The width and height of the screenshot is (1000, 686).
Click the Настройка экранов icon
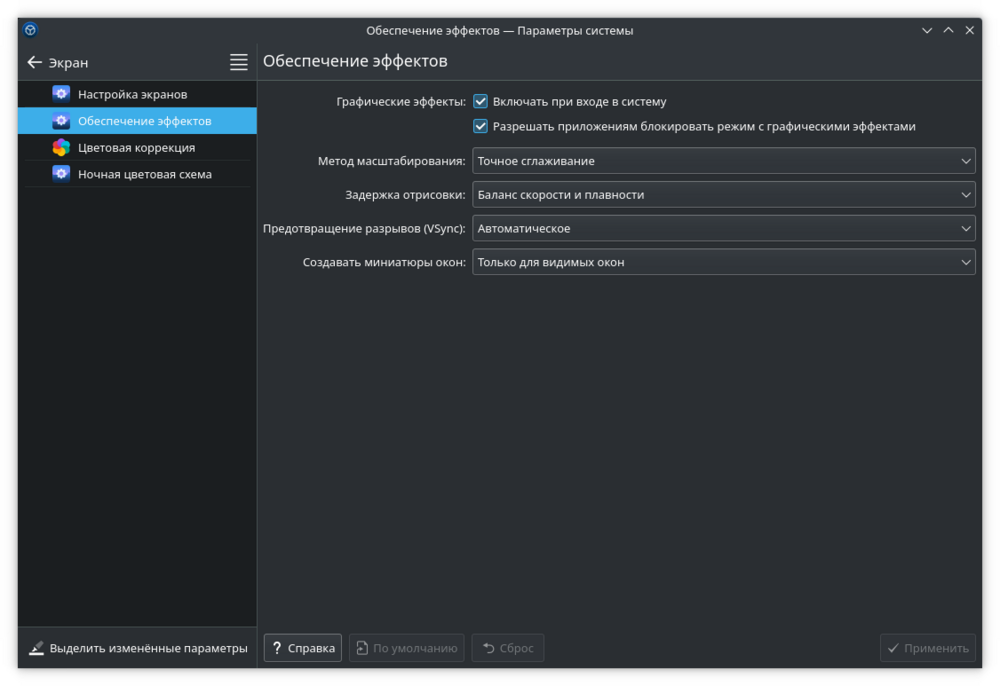coord(61,94)
